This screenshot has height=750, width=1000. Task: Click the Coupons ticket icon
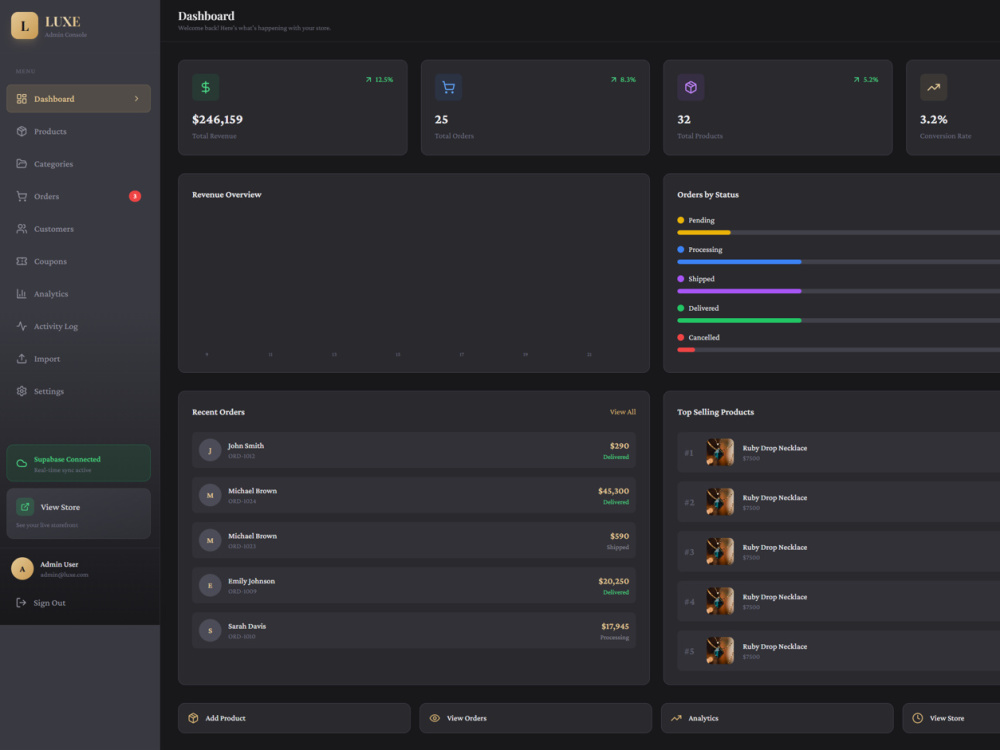(x=22, y=261)
